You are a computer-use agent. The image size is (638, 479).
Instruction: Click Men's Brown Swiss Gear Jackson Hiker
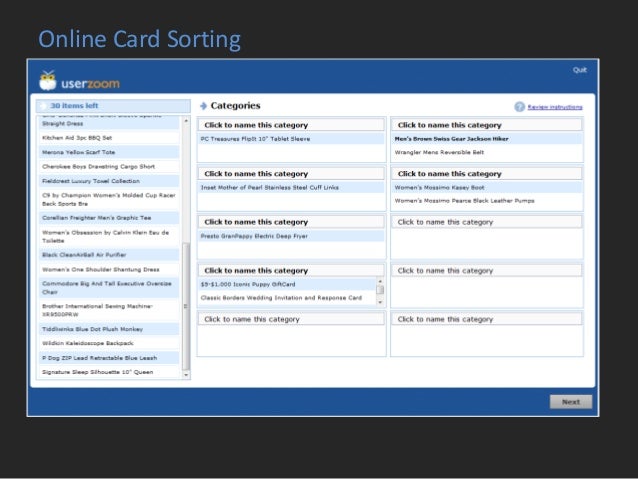487,139
